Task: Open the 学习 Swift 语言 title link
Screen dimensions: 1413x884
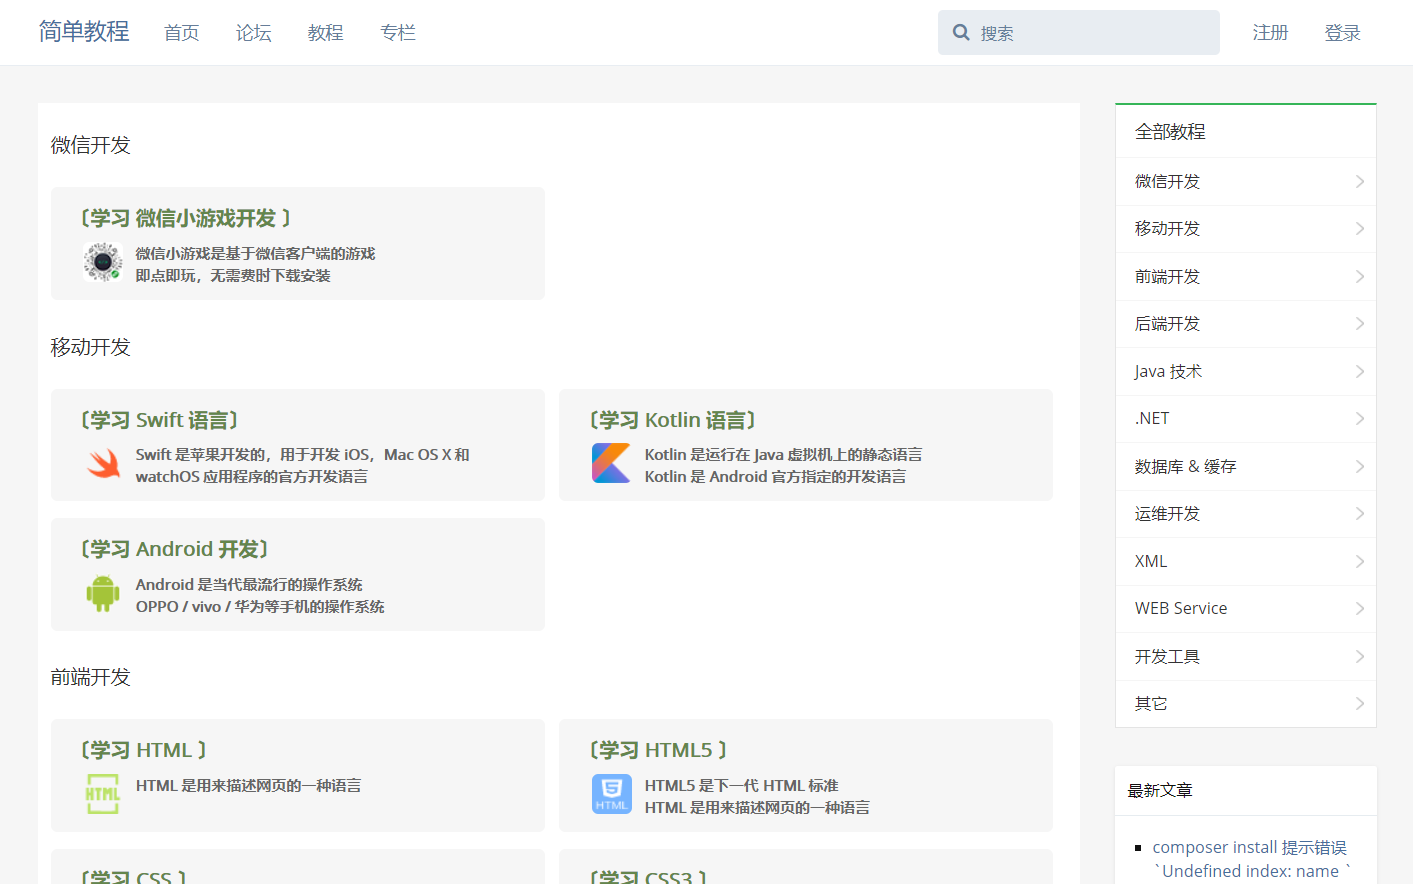Action: tap(159, 420)
